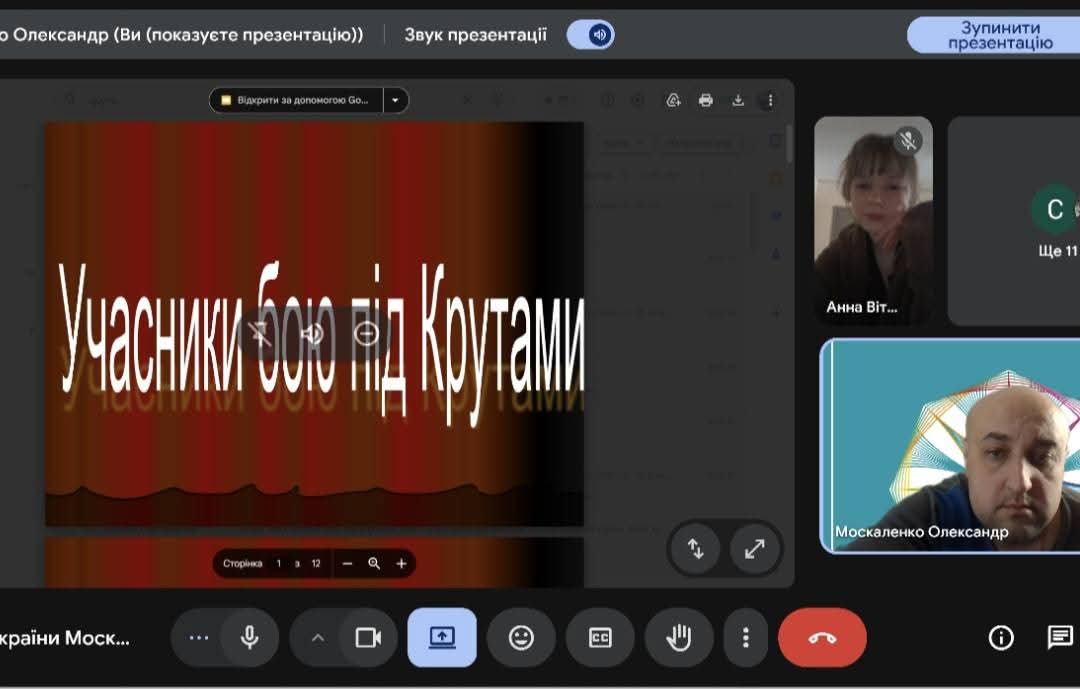Screen dimensions: 1080x689
Task: Click the printer icon in viewer toolbar
Action: pyautogui.click(x=706, y=100)
